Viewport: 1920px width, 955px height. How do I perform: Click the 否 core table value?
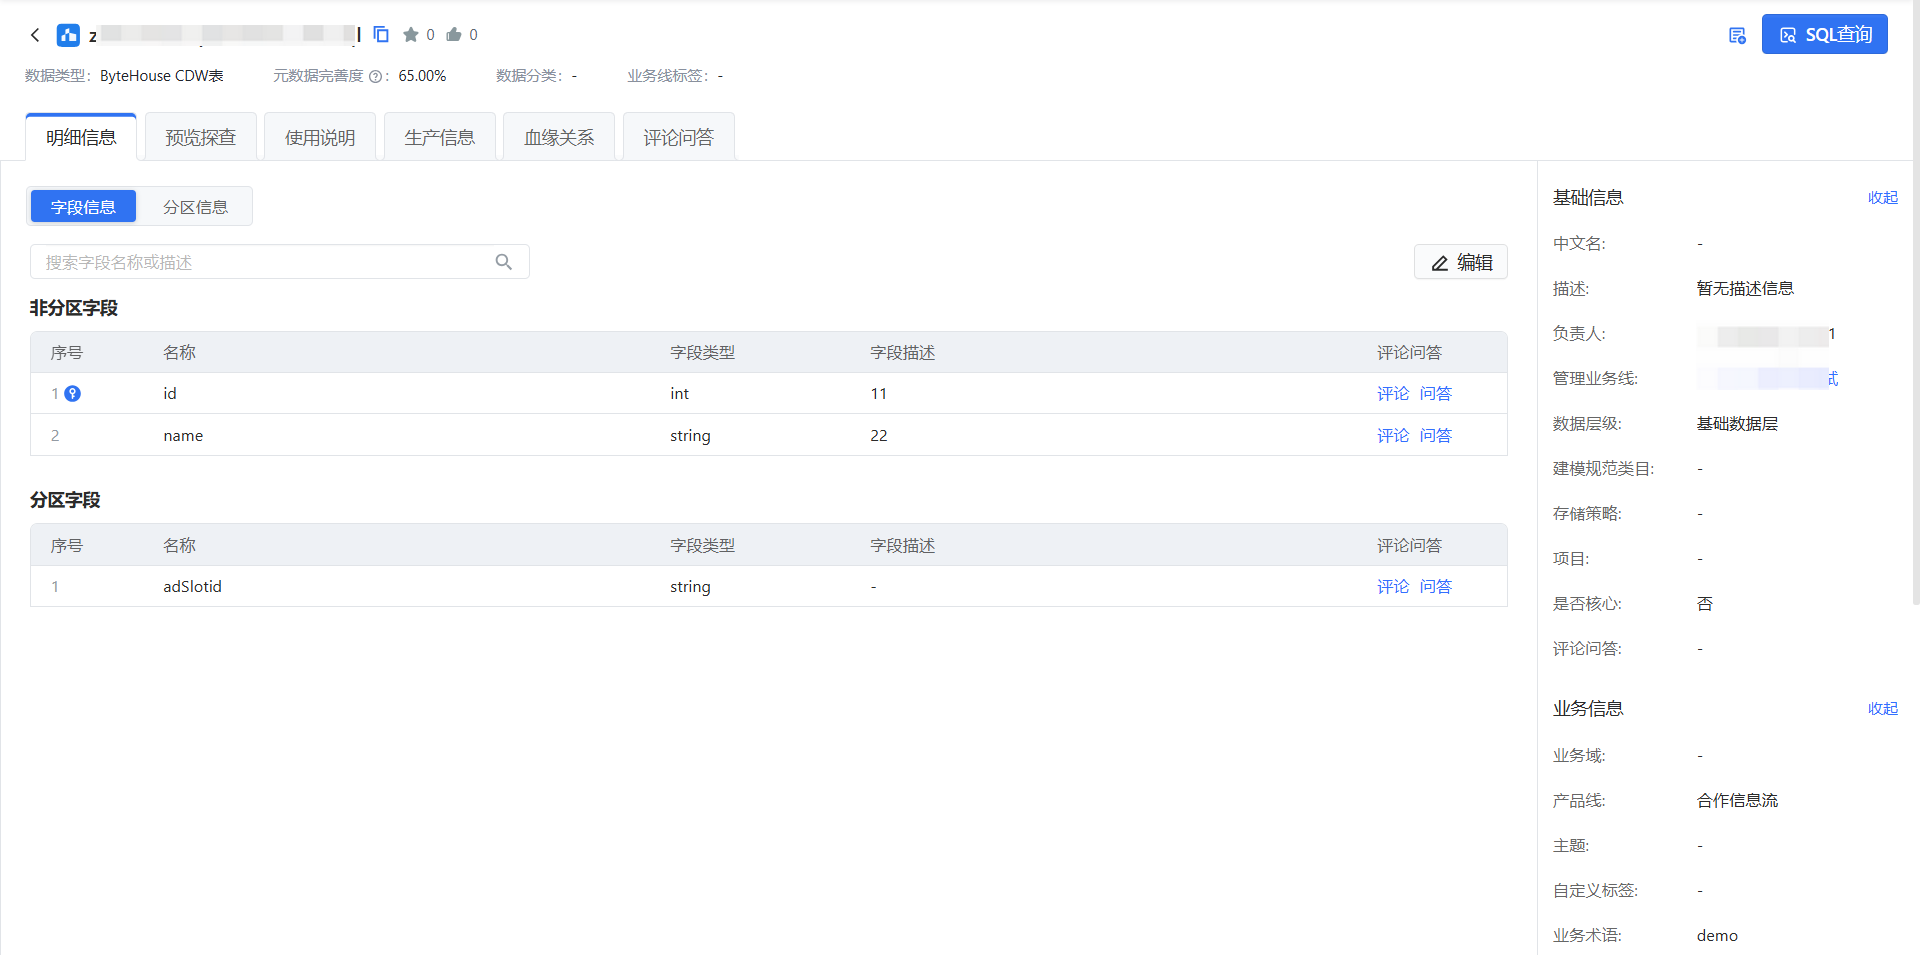(x=1705, y=604)
